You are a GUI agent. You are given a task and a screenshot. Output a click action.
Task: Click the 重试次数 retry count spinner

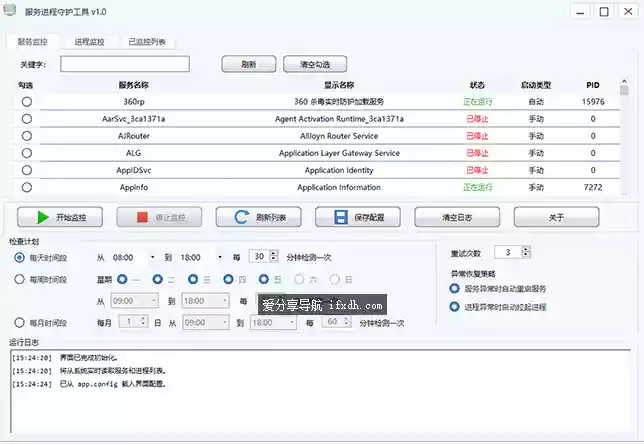coord(512,252)
